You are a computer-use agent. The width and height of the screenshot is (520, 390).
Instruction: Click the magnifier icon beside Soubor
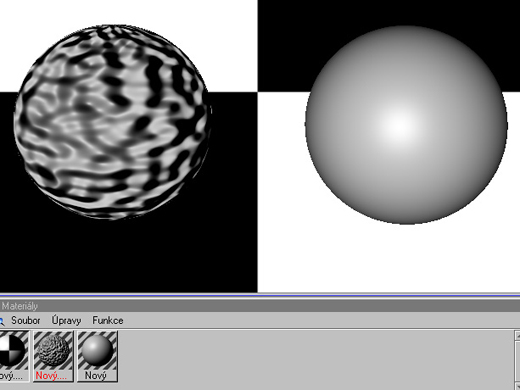click(x=1, y=321)
